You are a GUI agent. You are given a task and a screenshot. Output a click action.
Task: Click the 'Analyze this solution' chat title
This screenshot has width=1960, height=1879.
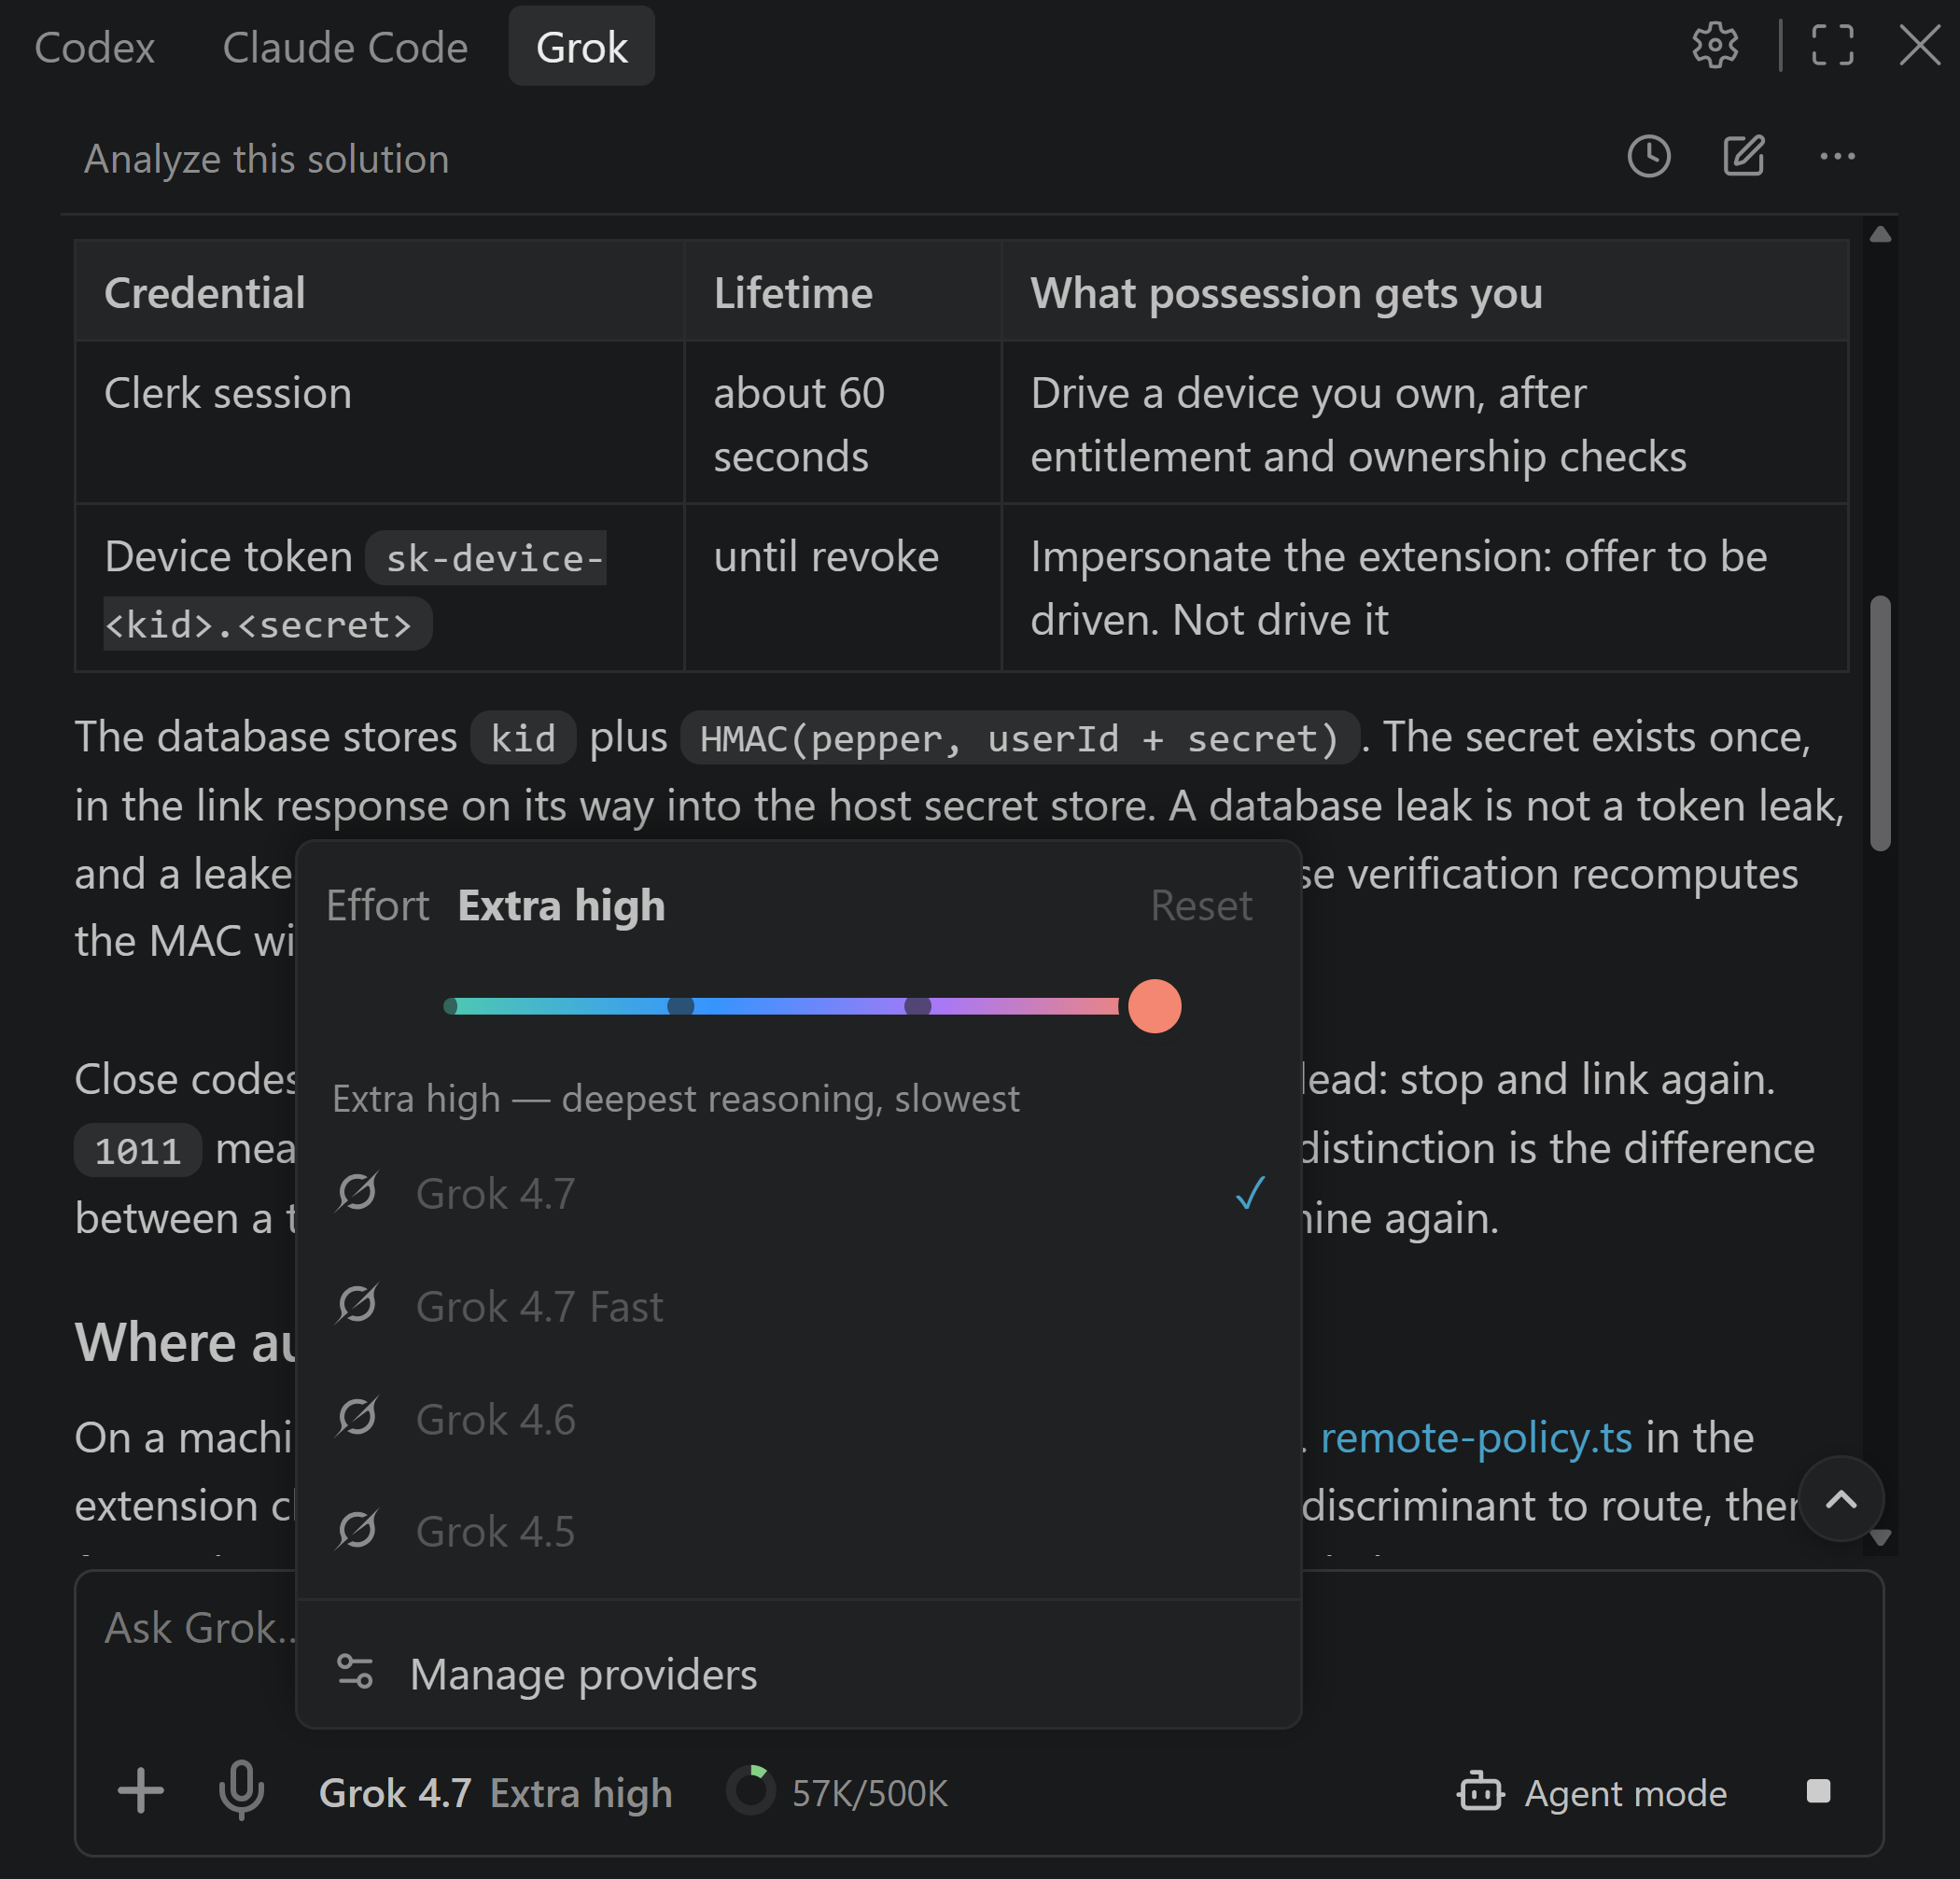[266, 159]
